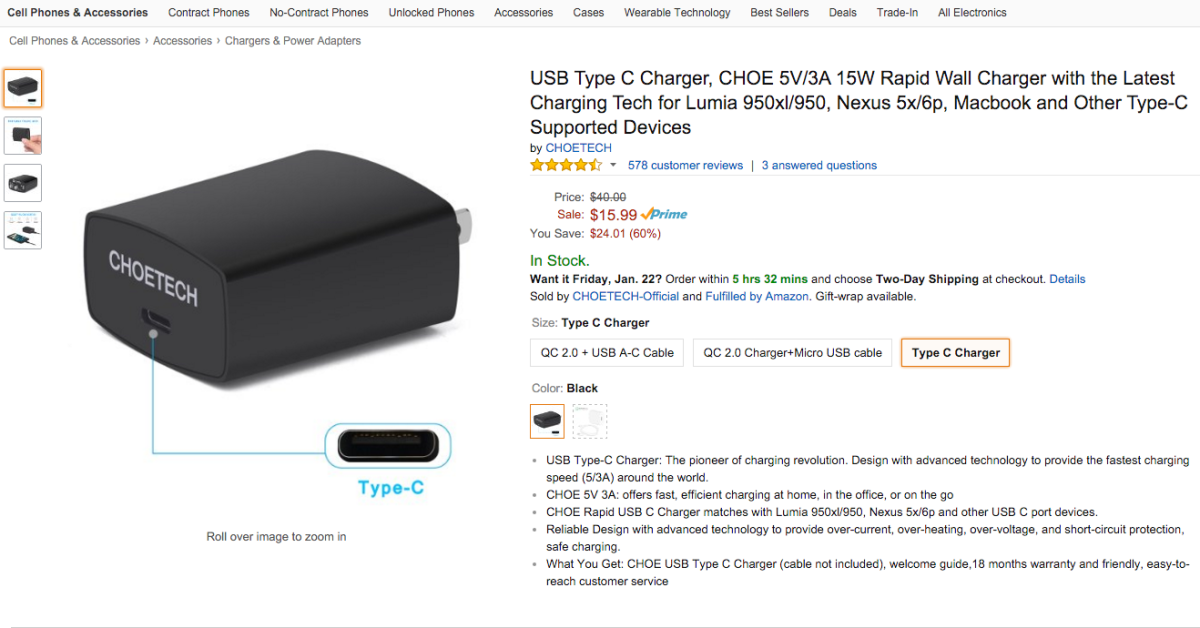Viewport: 1200px width, 628px height.
Task: Go to Chargers & Power Adapters breadcrumb
Action: pyautogui.click(x=293, y=41)
